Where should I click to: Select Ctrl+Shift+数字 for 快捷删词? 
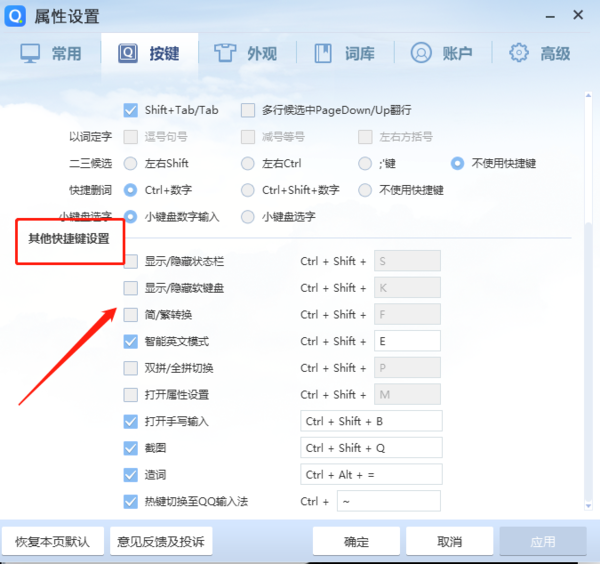coord(248,190)
